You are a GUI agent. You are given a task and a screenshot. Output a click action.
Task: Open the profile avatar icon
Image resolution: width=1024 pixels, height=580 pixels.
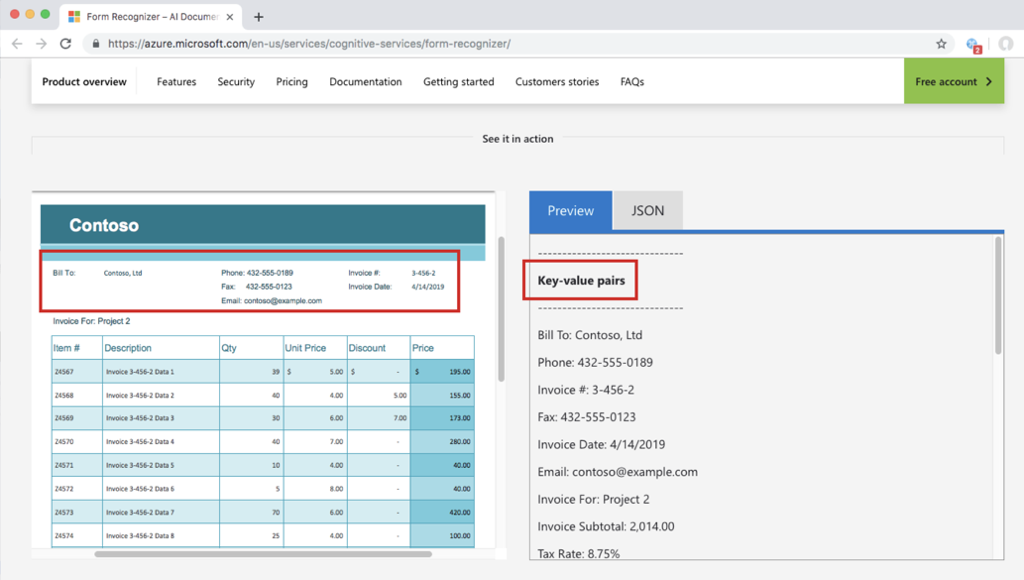click(x=1006, y=44)
